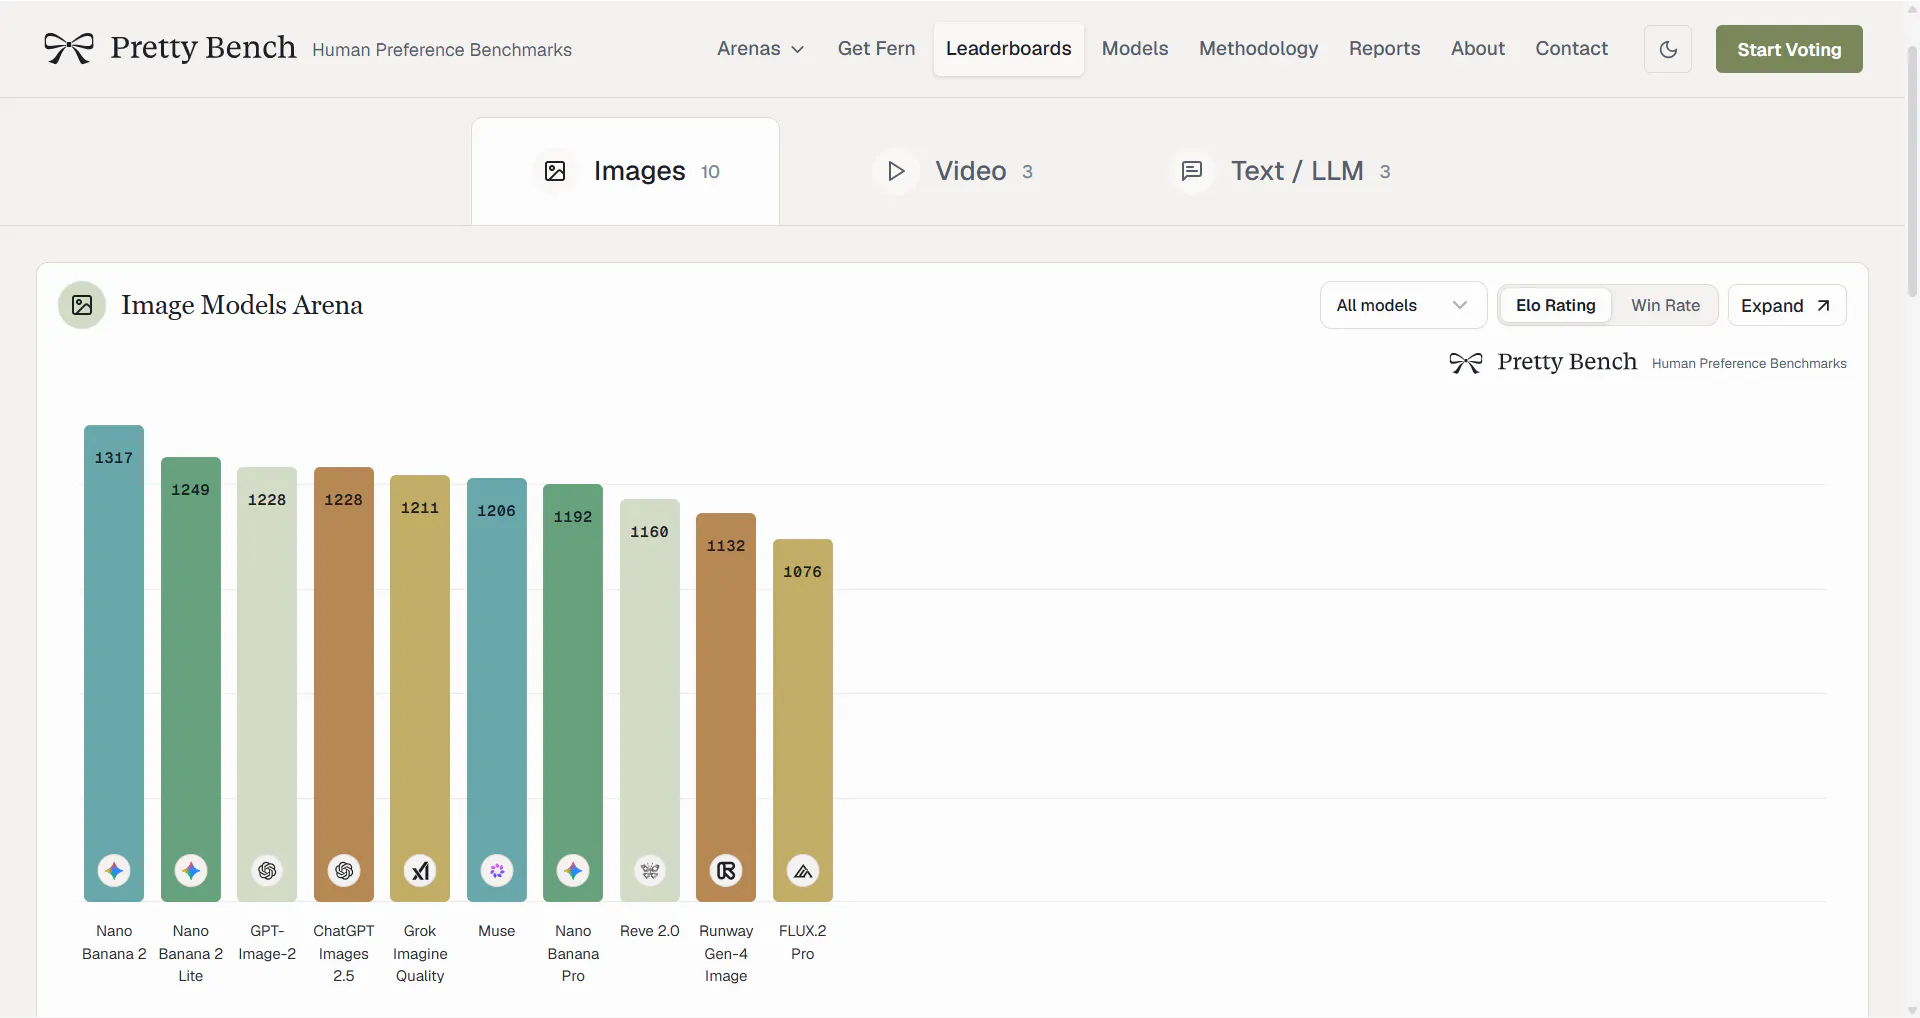
Task: Click the Gemini logo in Nano Banana 2 bar
Action: 114,871
